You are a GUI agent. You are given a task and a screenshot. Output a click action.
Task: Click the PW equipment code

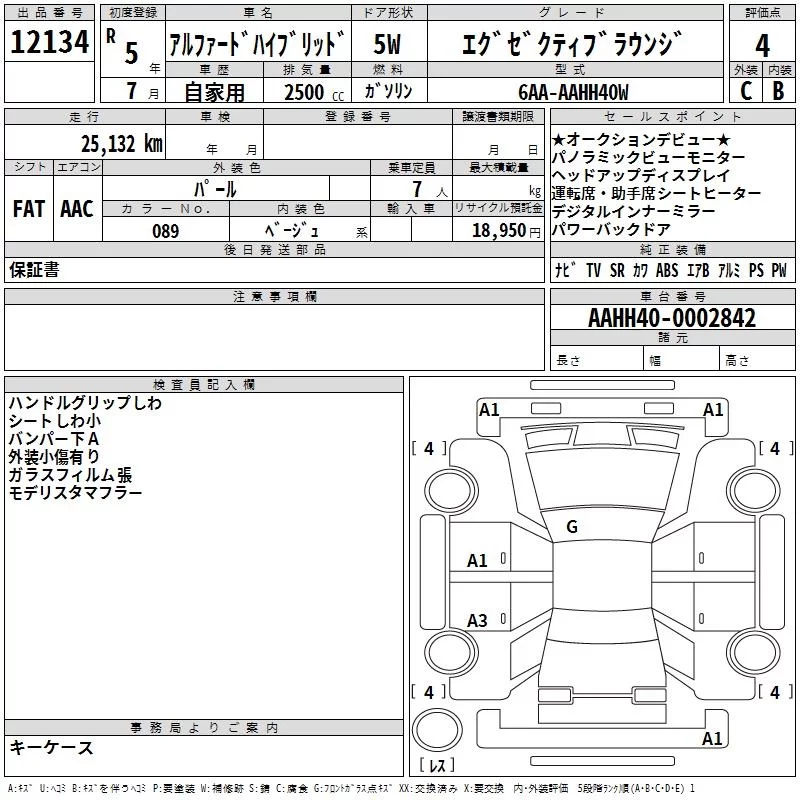pos(779,270)
